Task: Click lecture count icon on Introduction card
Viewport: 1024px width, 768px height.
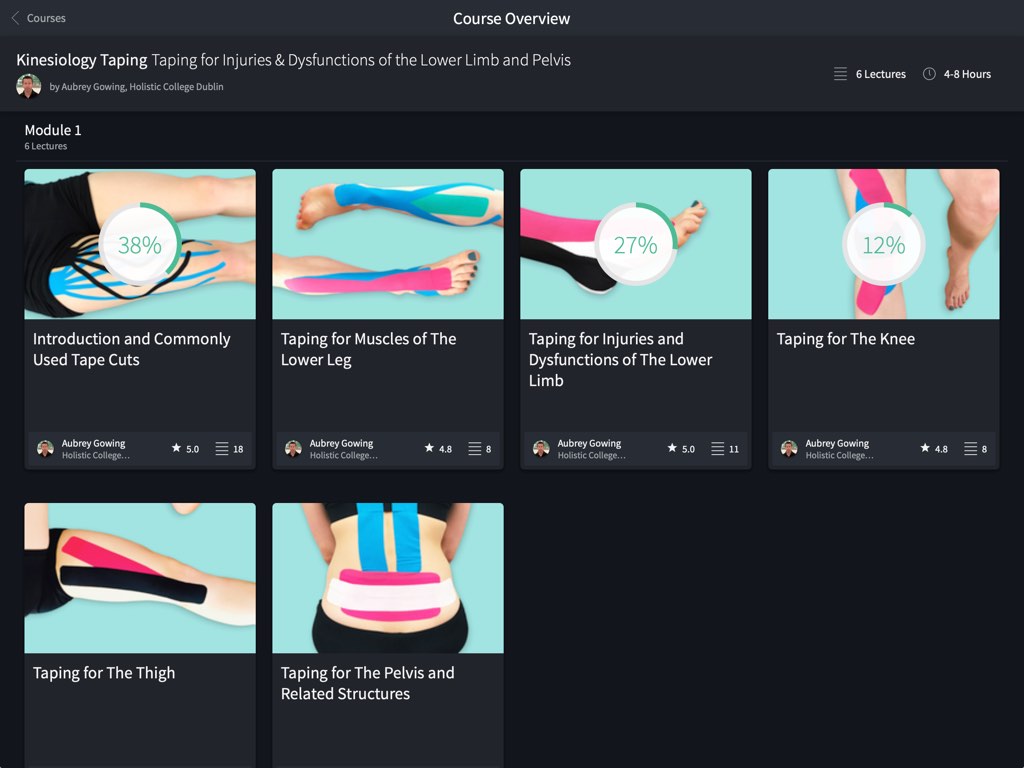Action: [x=222, y=449]
